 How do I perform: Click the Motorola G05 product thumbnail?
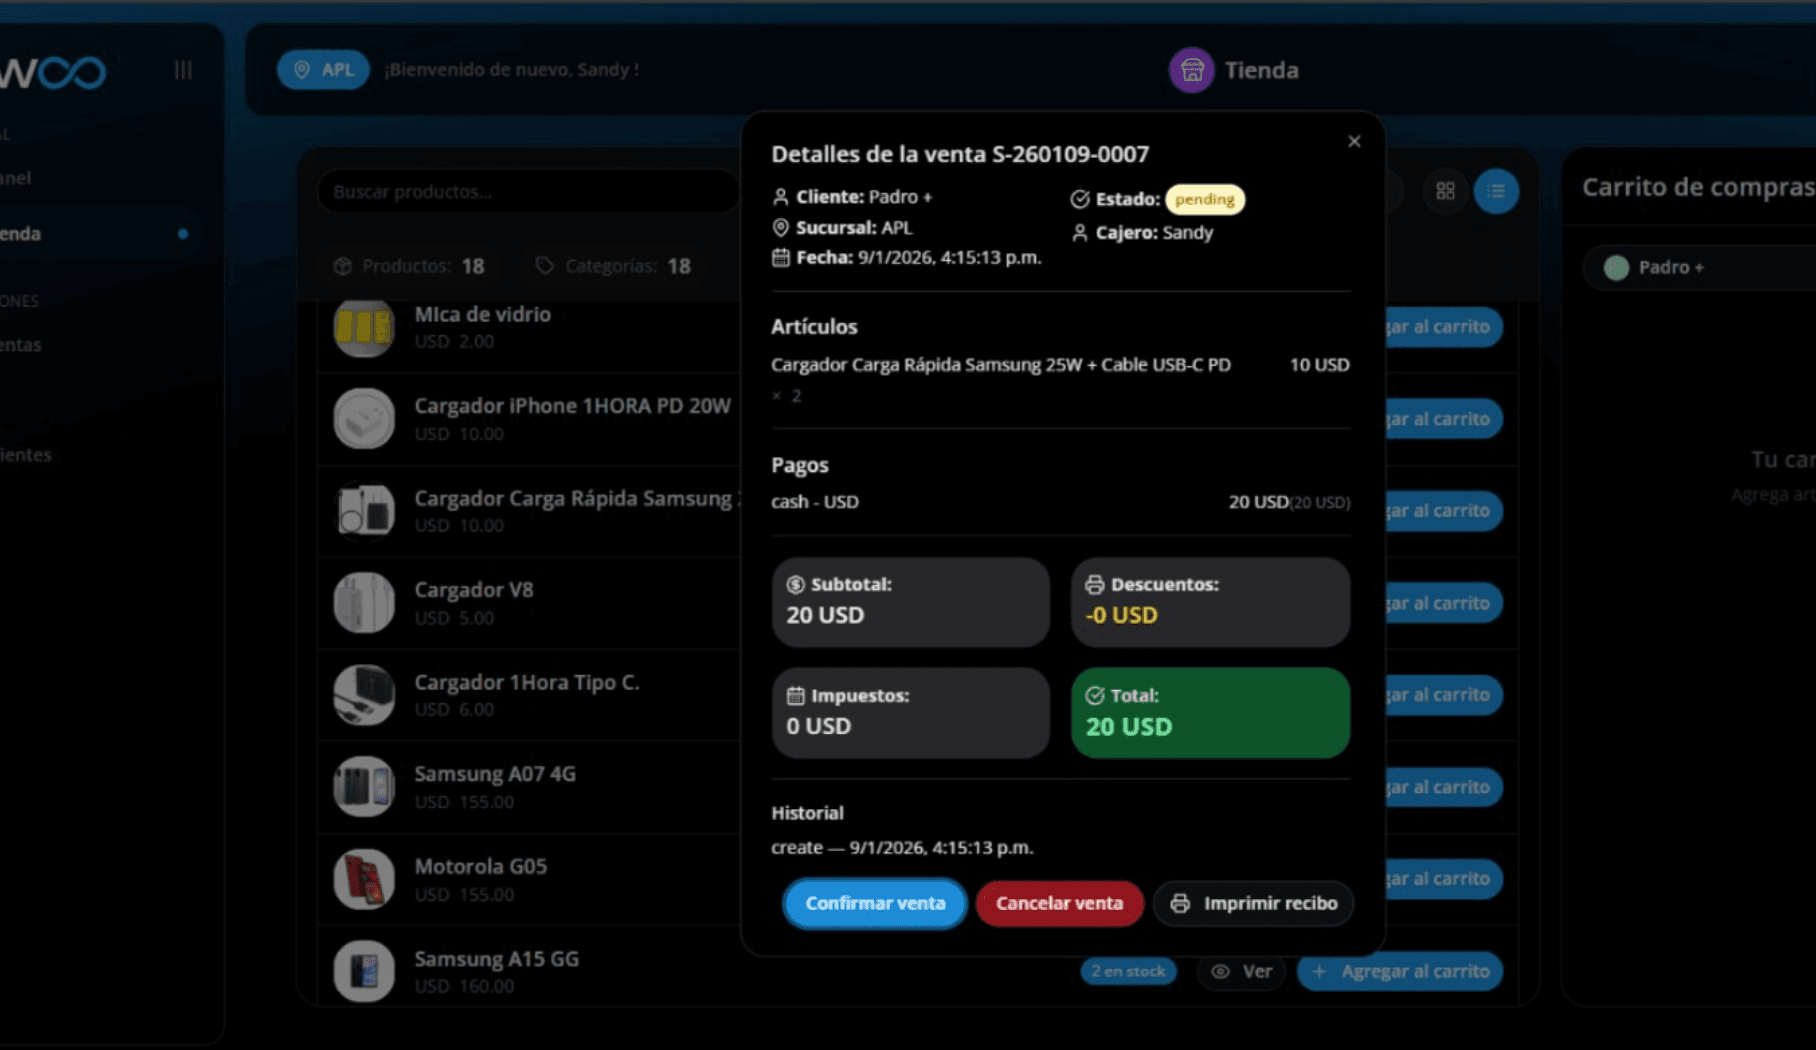coord(364,879)
